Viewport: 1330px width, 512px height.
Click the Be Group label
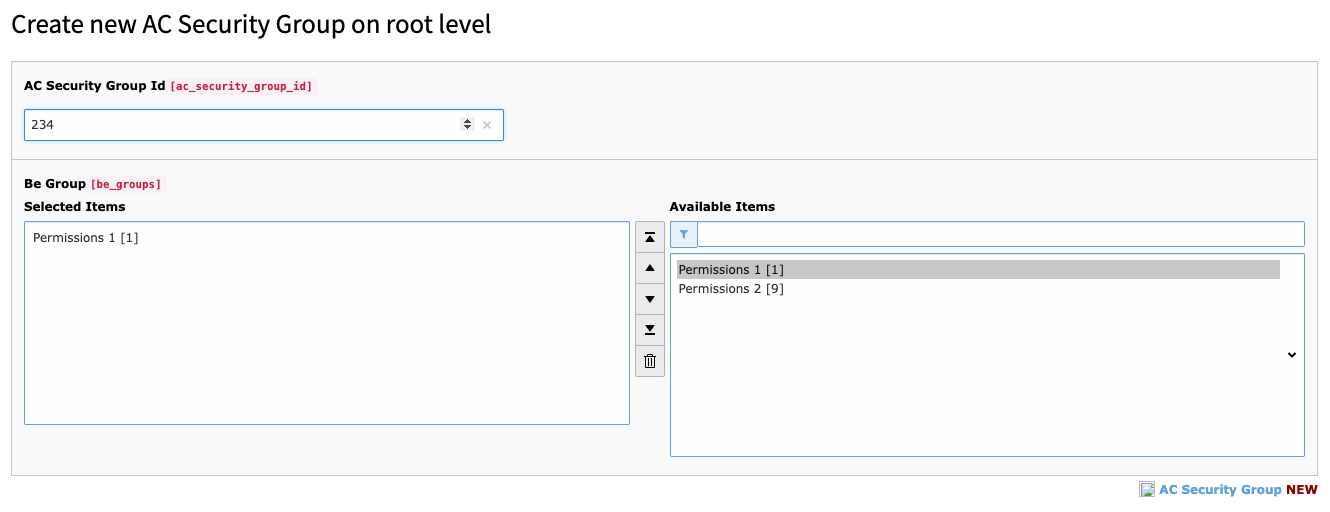(x=55, y=184)
